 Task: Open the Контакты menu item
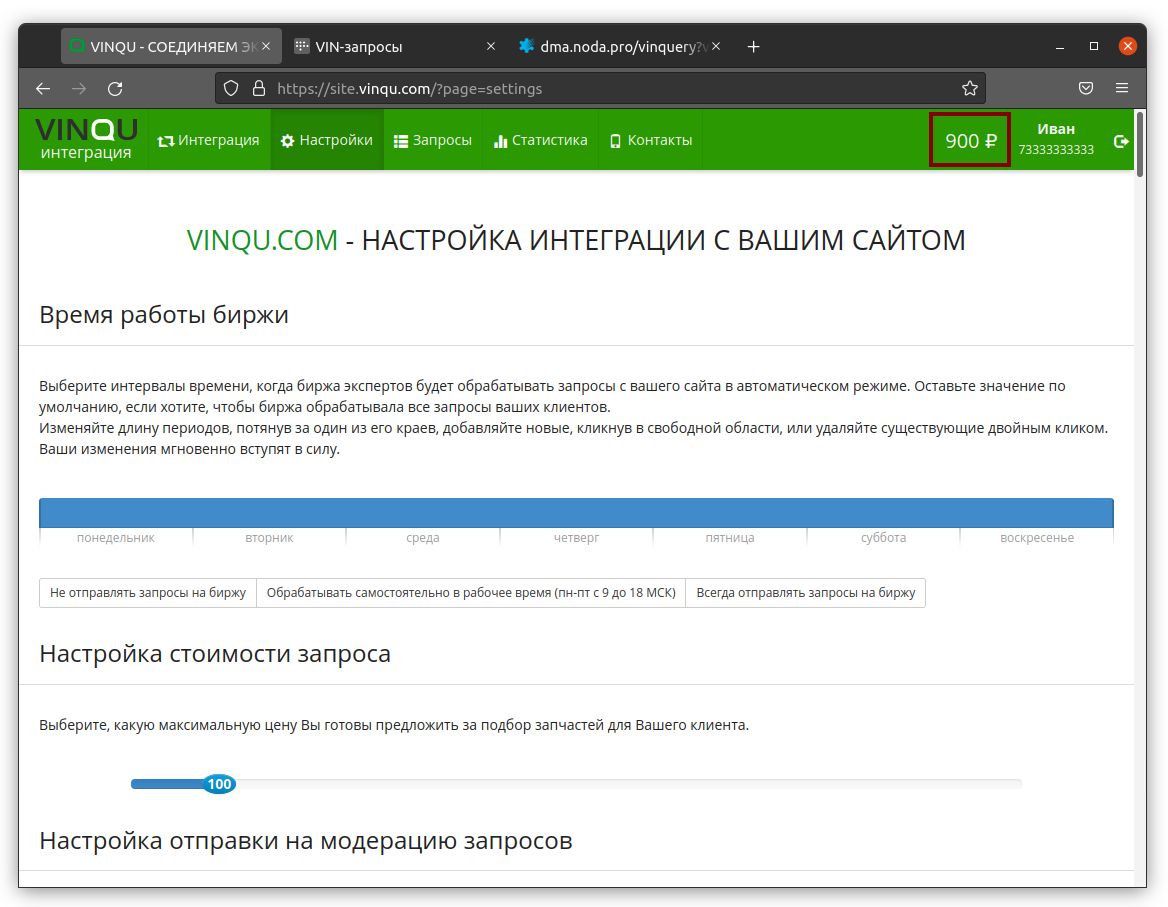point(651,140)
